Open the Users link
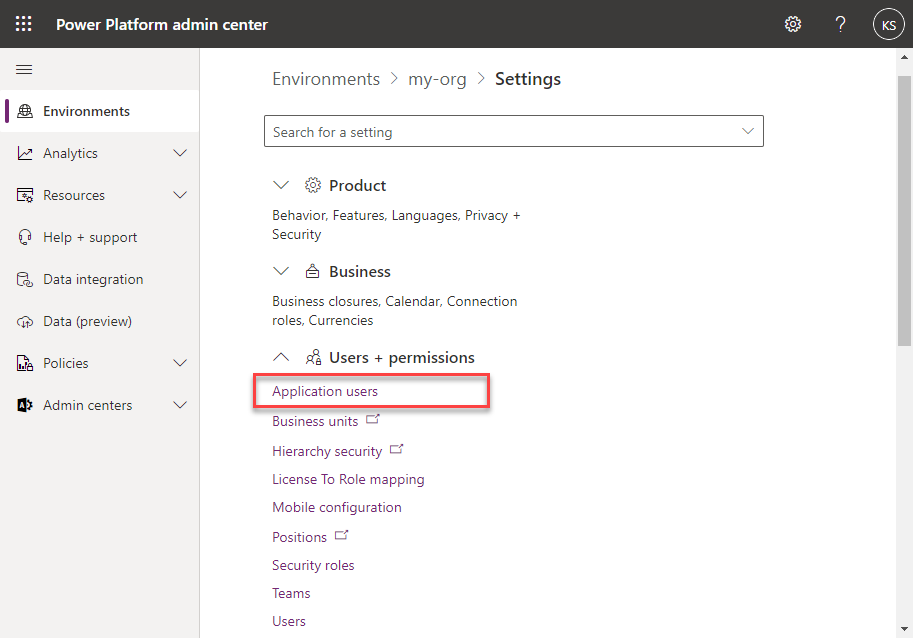Viewport: 913px width, 638px height. click(288, 621)
